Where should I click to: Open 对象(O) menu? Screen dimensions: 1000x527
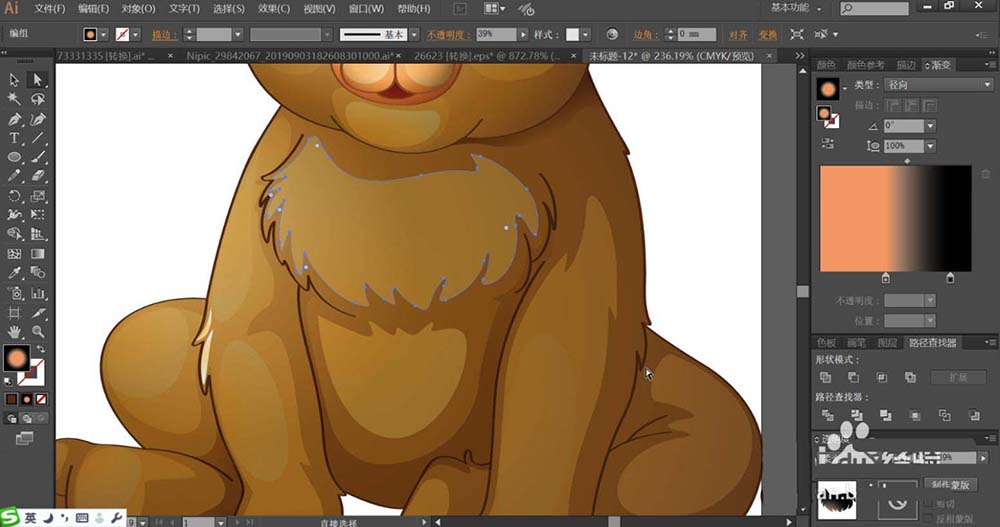138,9
